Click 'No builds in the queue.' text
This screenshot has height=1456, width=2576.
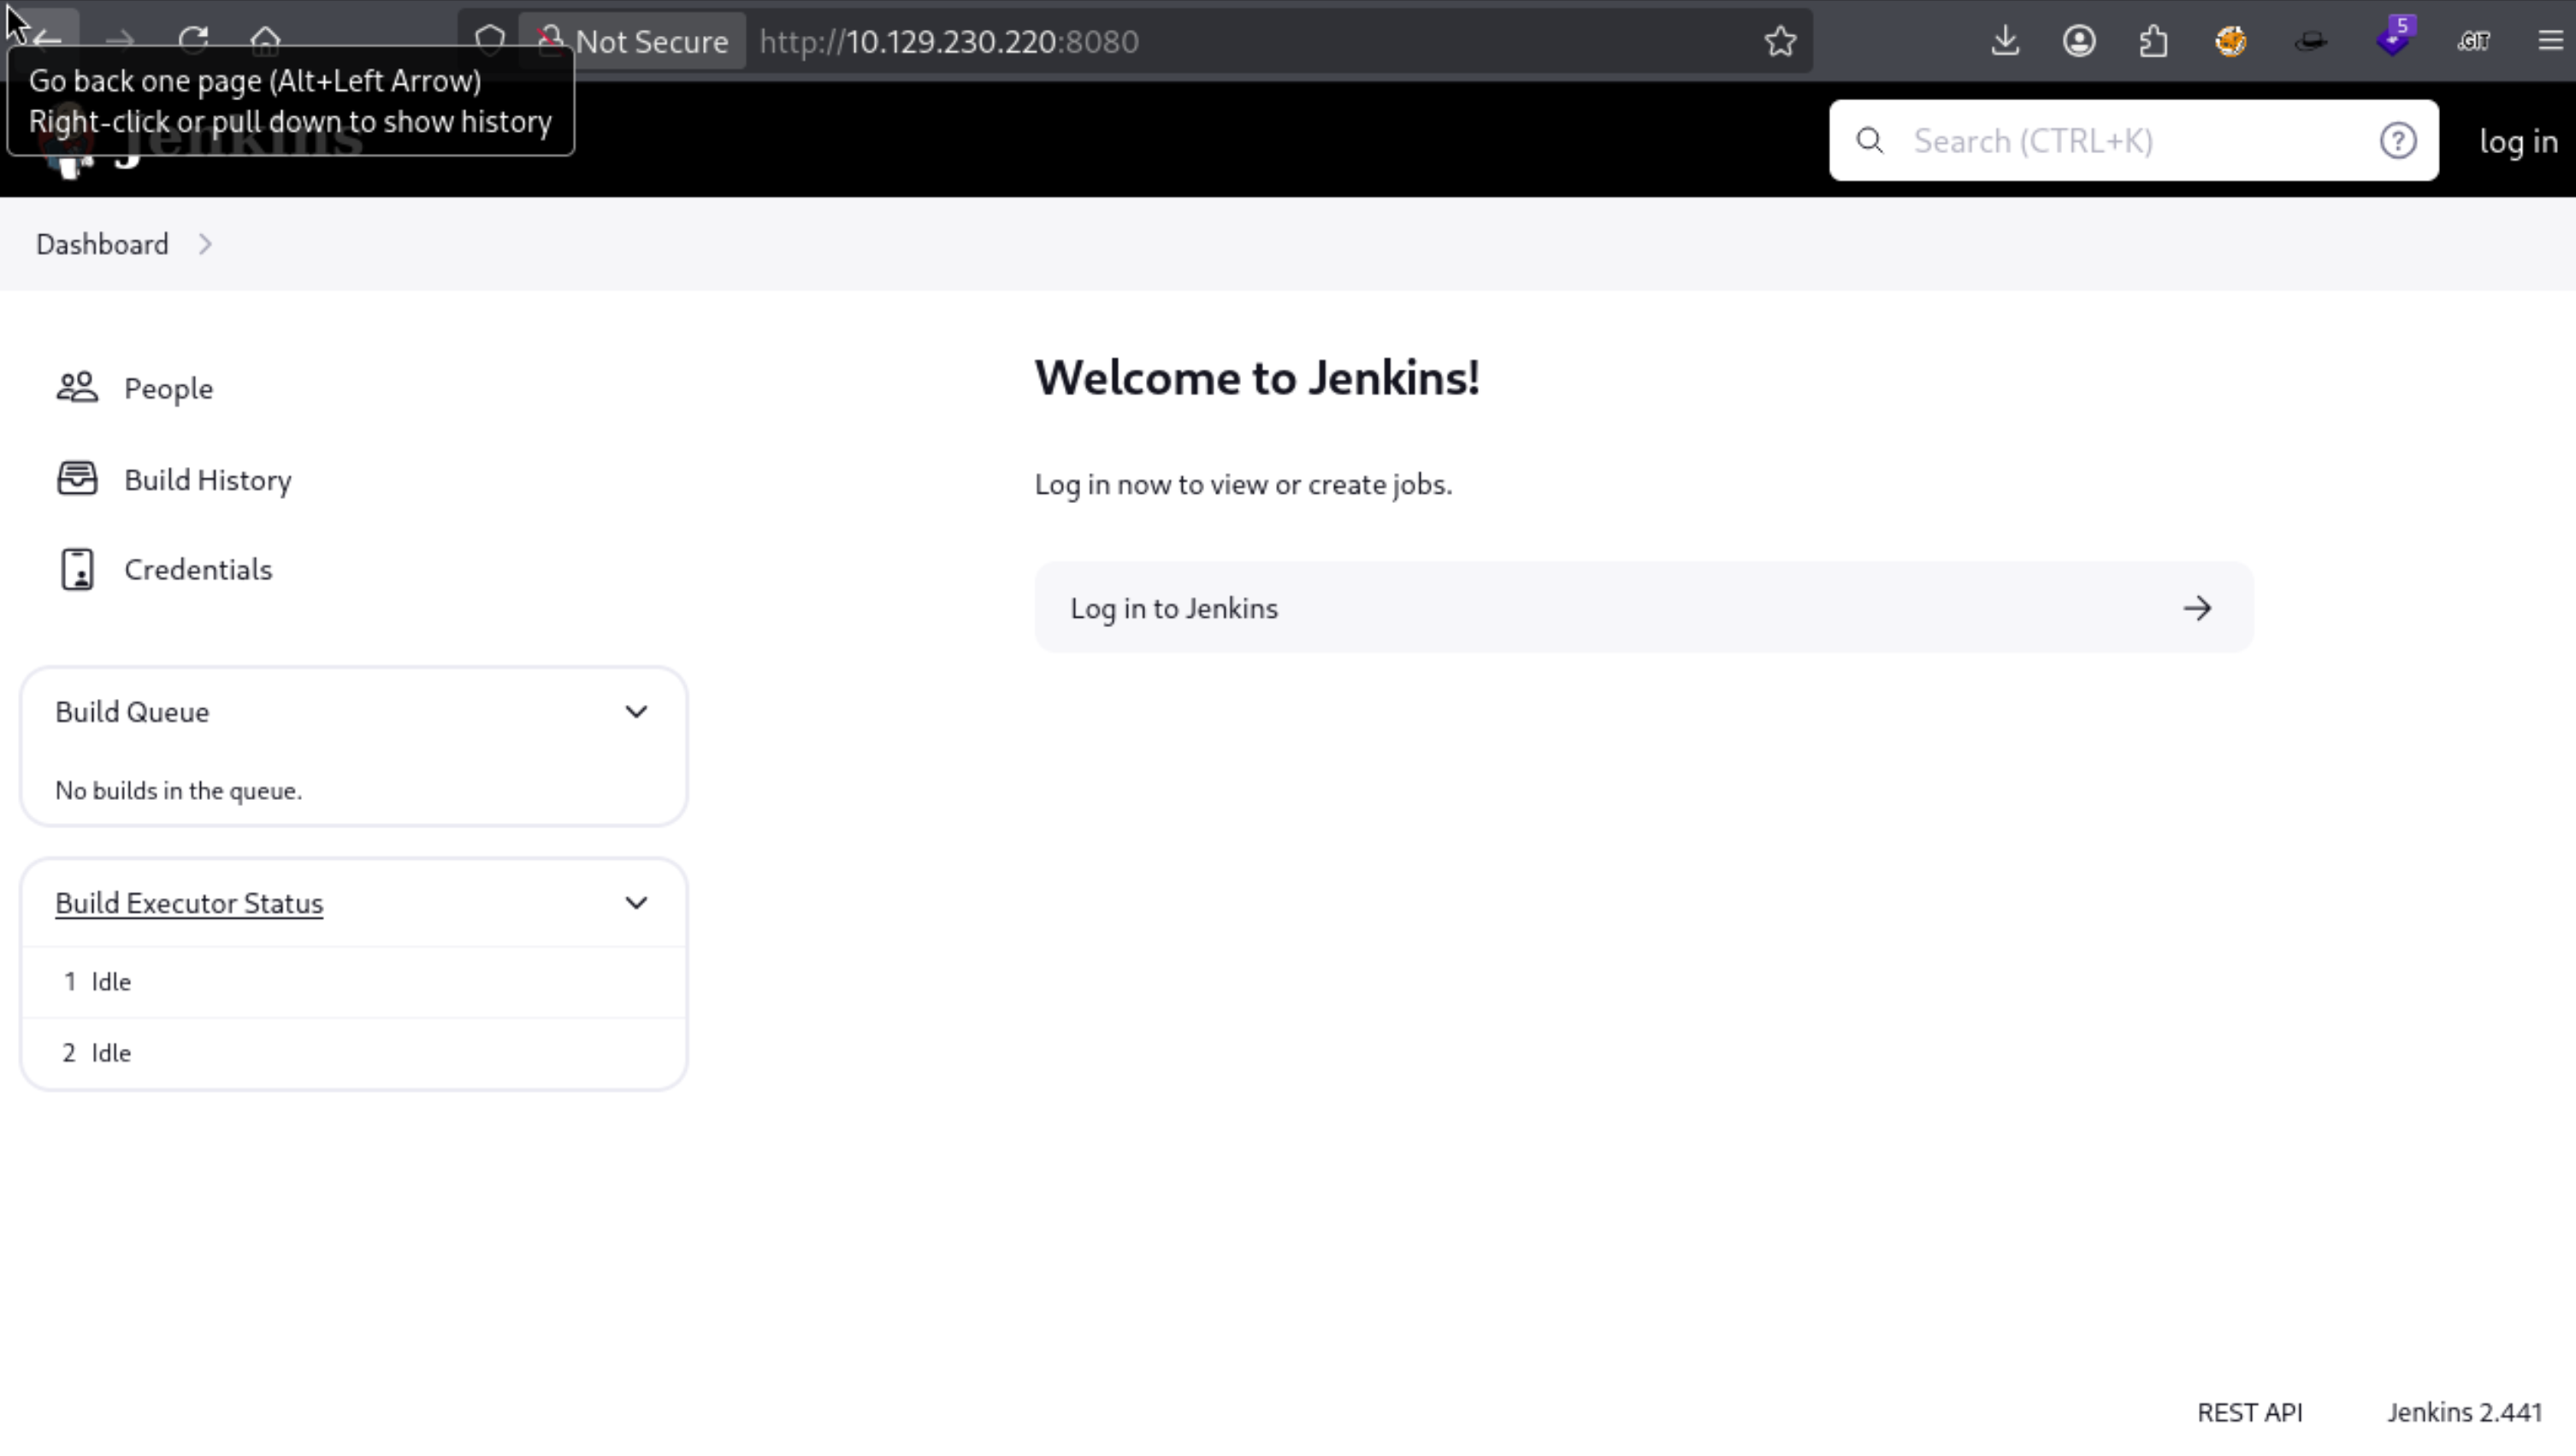[178, 791]
